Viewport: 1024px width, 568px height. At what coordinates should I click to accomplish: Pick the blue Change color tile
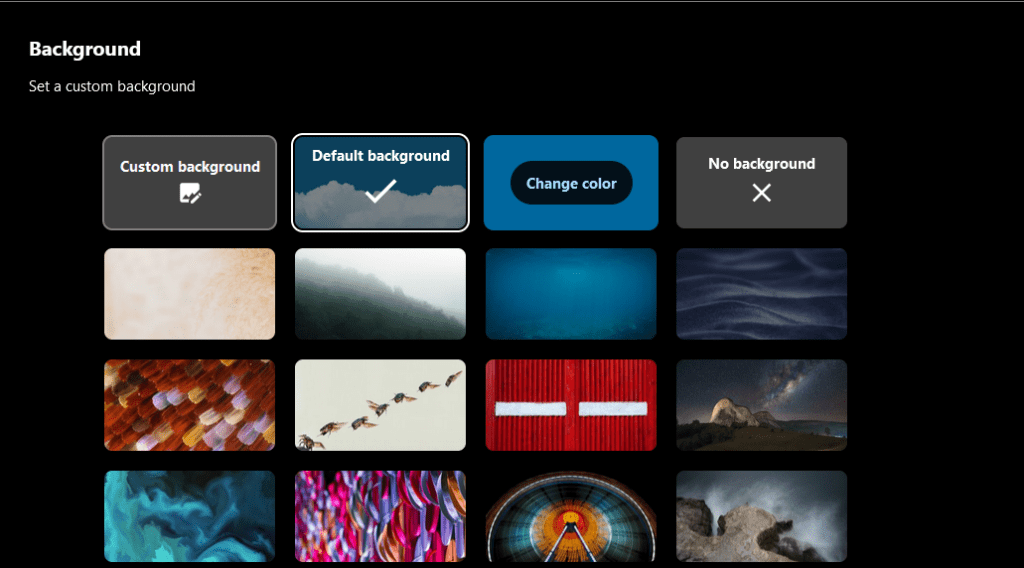tap(571, 183)
